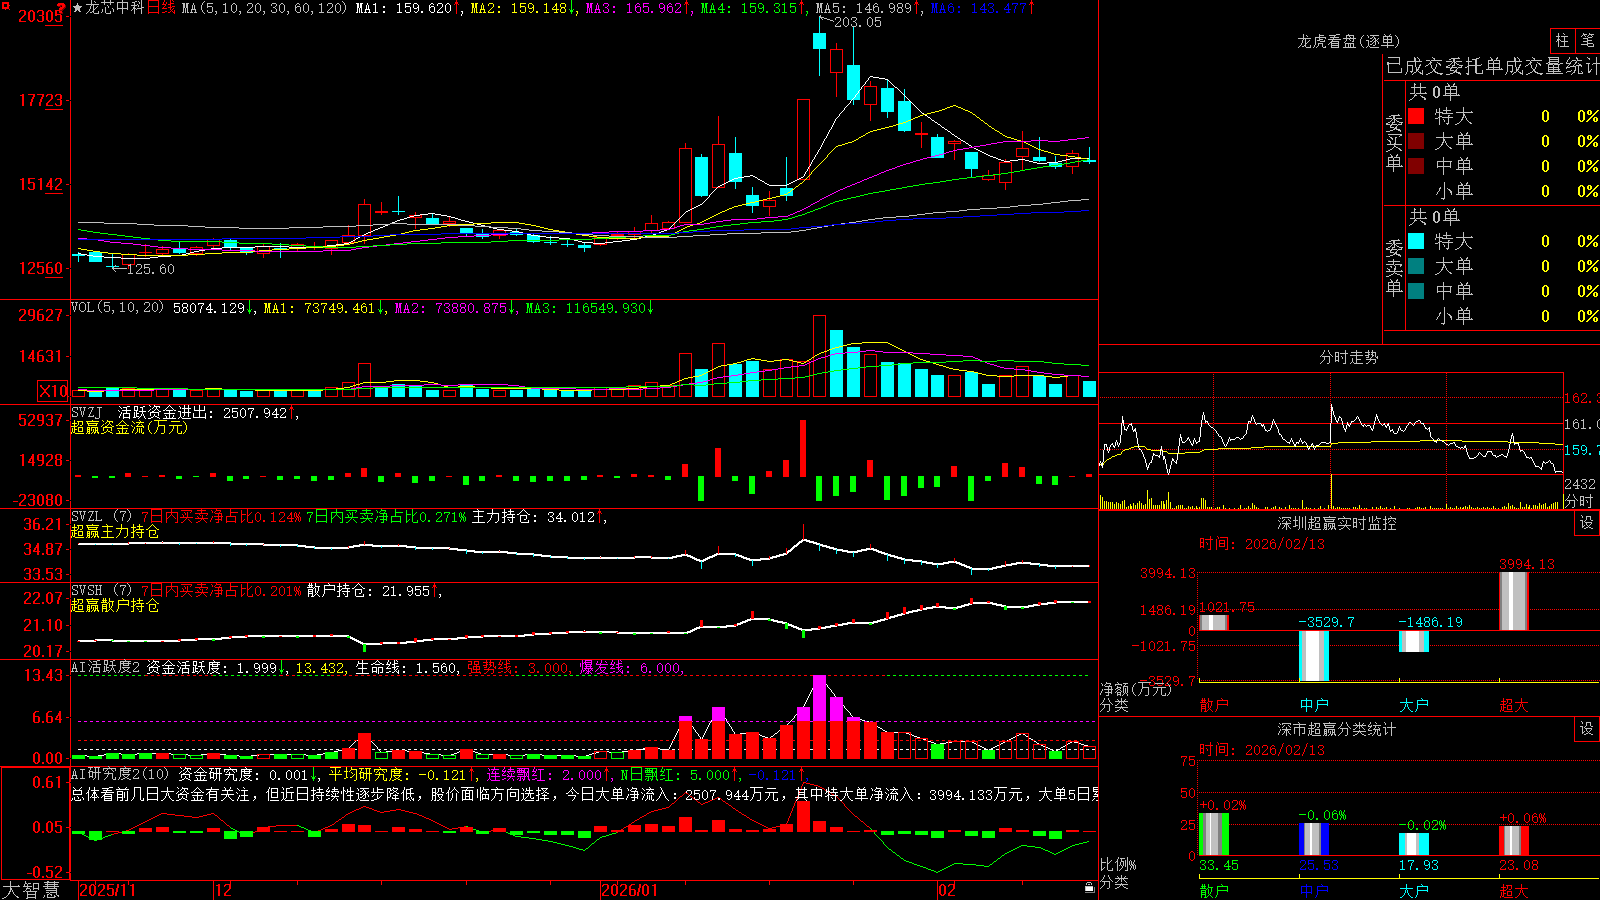This screenshot has width=1600, height=900.
Task: Click the 比例% axis label
Action: tap(1118, 864)
